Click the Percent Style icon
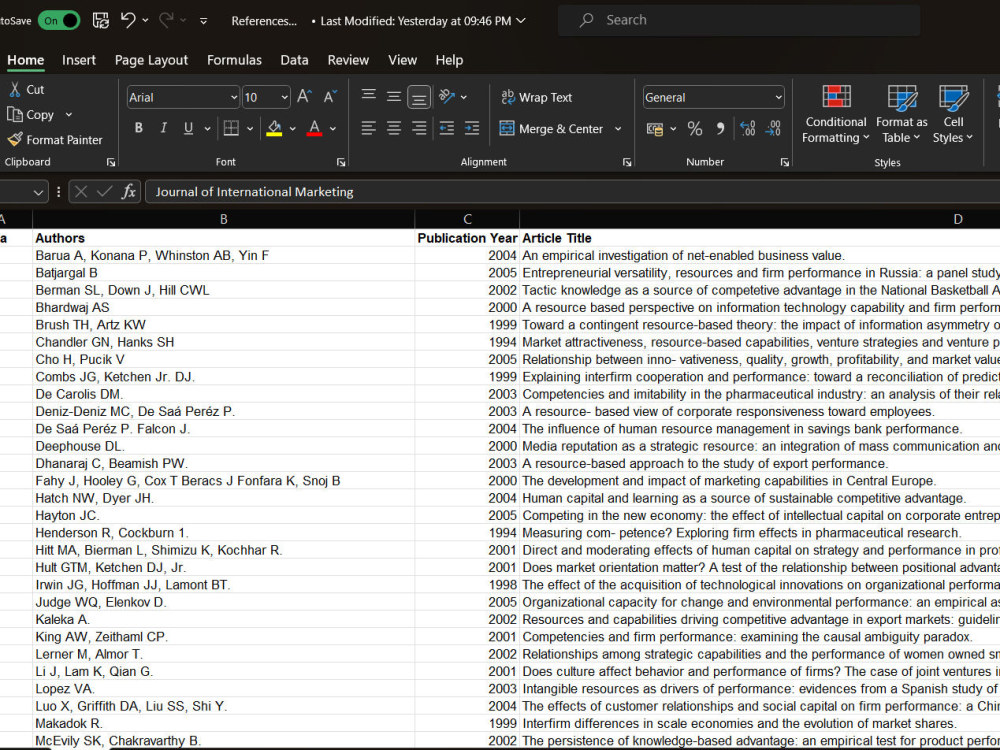The image size is (1000, 750). coord(696,128)
